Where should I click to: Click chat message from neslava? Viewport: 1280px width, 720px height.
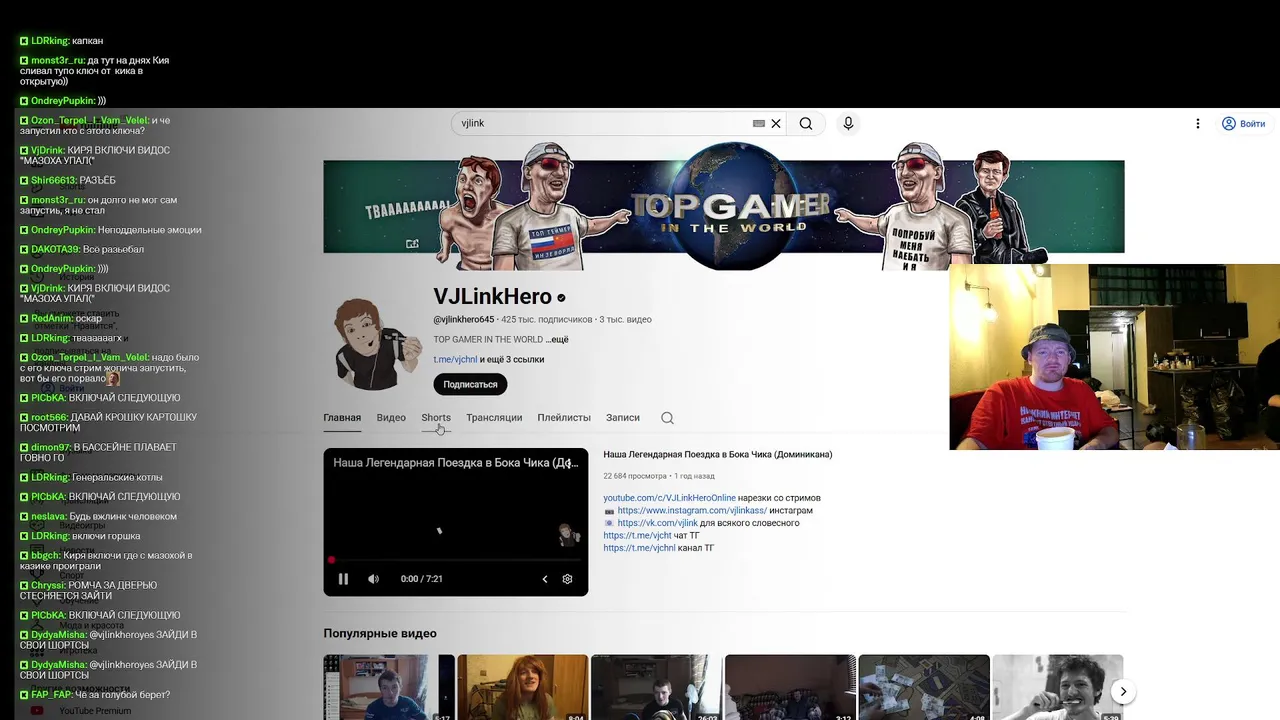98,516
